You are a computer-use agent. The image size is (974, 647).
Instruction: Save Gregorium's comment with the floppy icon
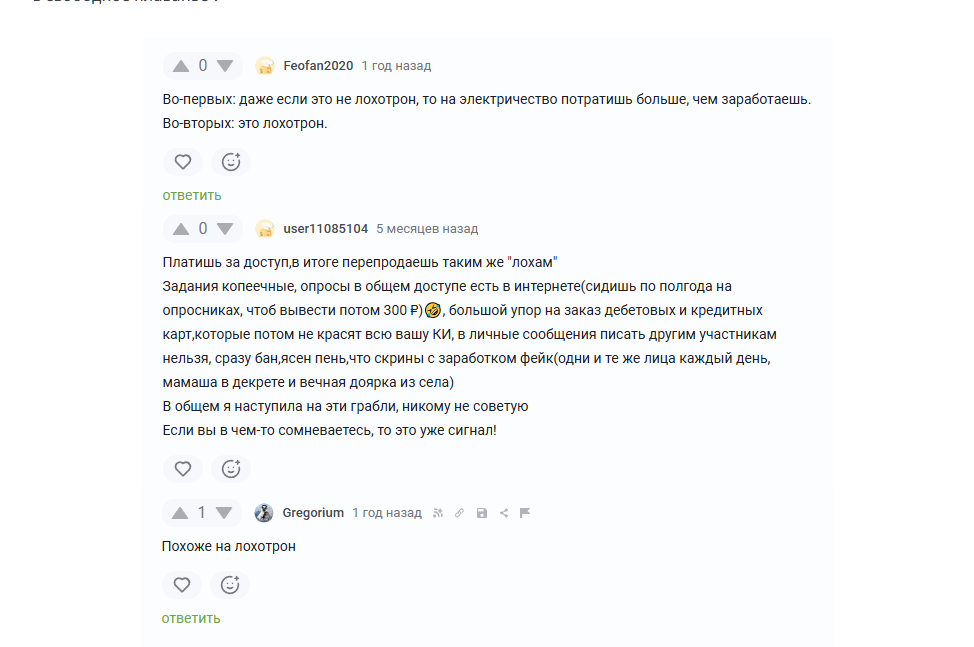click(x=481, y=513)
